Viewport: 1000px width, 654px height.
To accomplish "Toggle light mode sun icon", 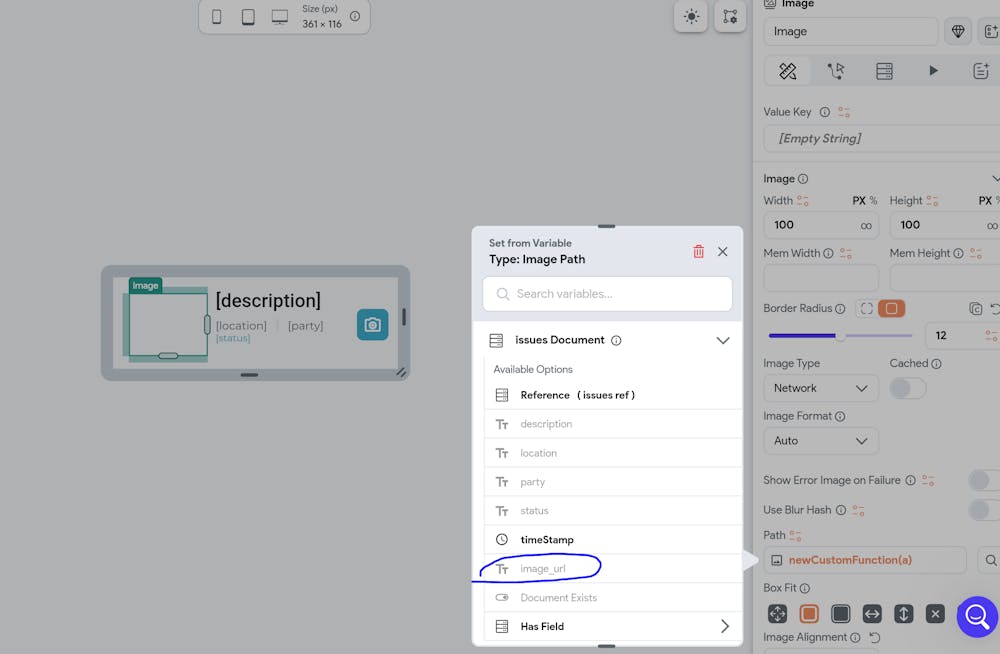I will coord(691,17).
